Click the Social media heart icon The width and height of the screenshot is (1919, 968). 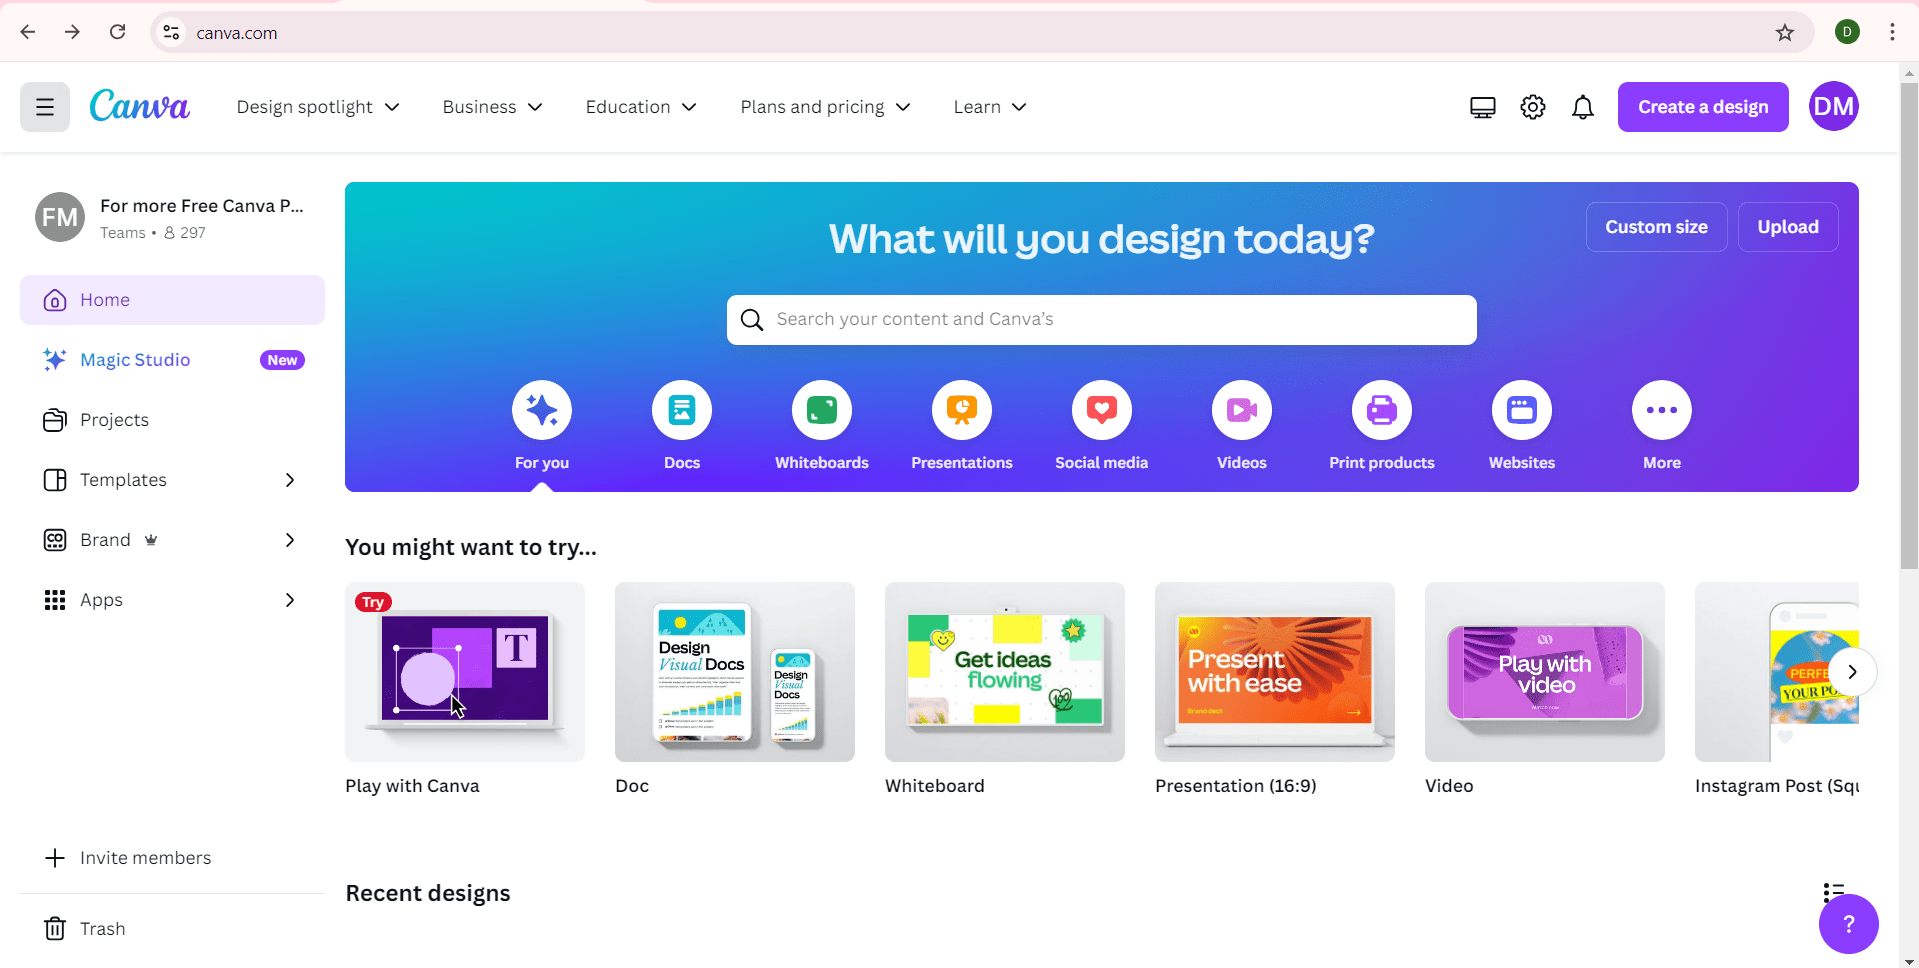pos(1101,410)
